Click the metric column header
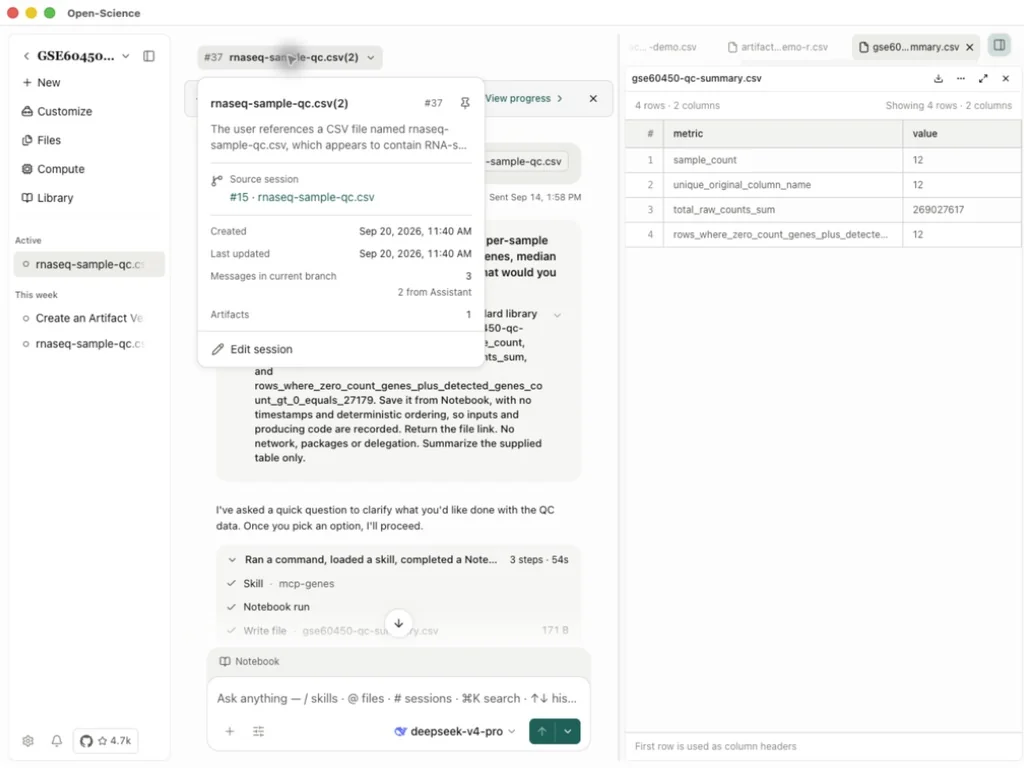 click(783, 133)
